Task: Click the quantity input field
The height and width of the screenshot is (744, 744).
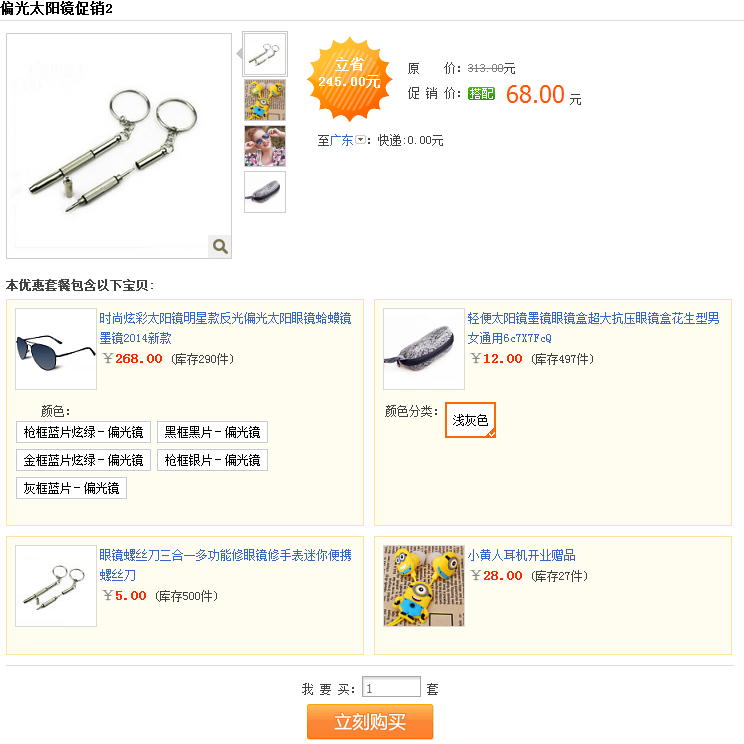Action: click(x=391, y=687)
